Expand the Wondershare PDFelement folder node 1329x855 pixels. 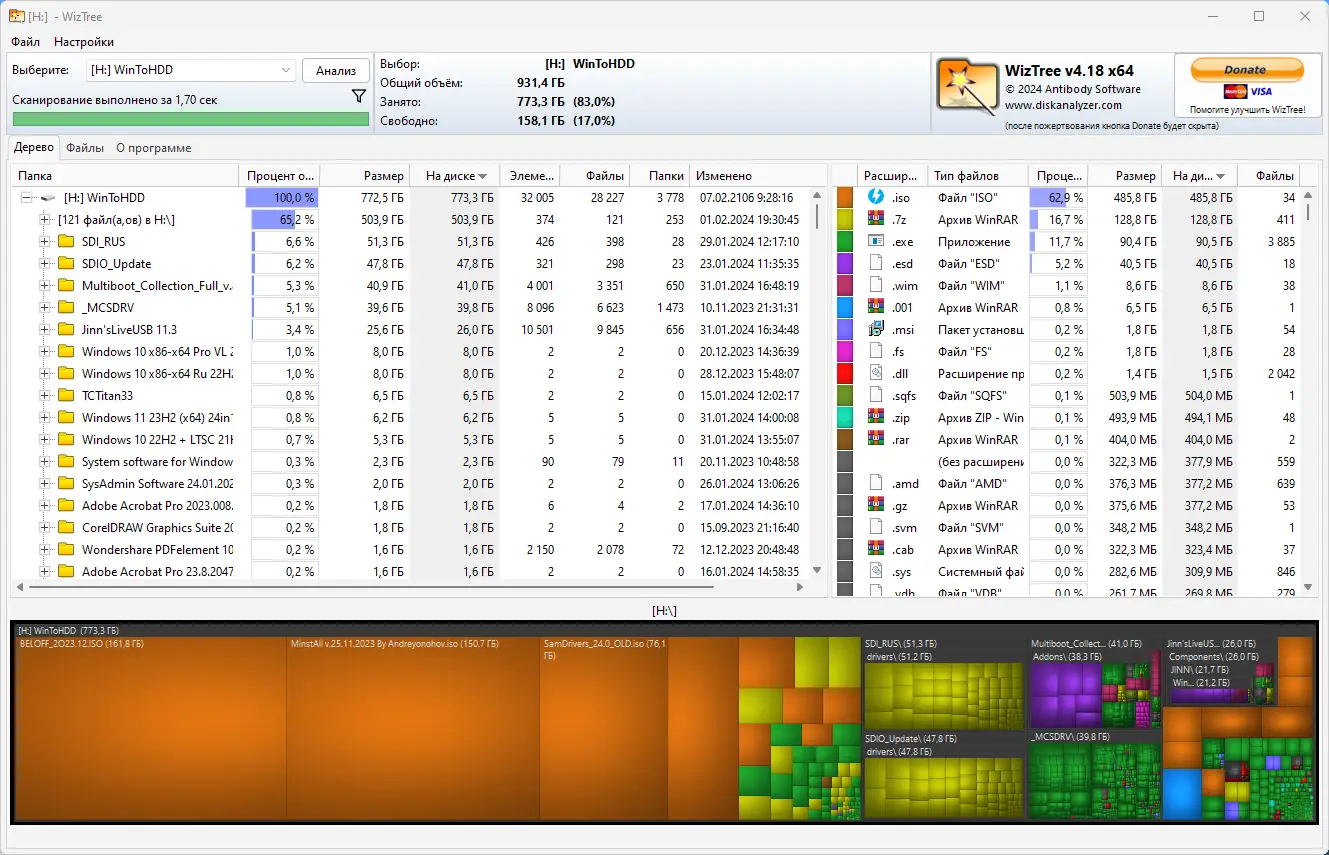click(x=44, y=550)
